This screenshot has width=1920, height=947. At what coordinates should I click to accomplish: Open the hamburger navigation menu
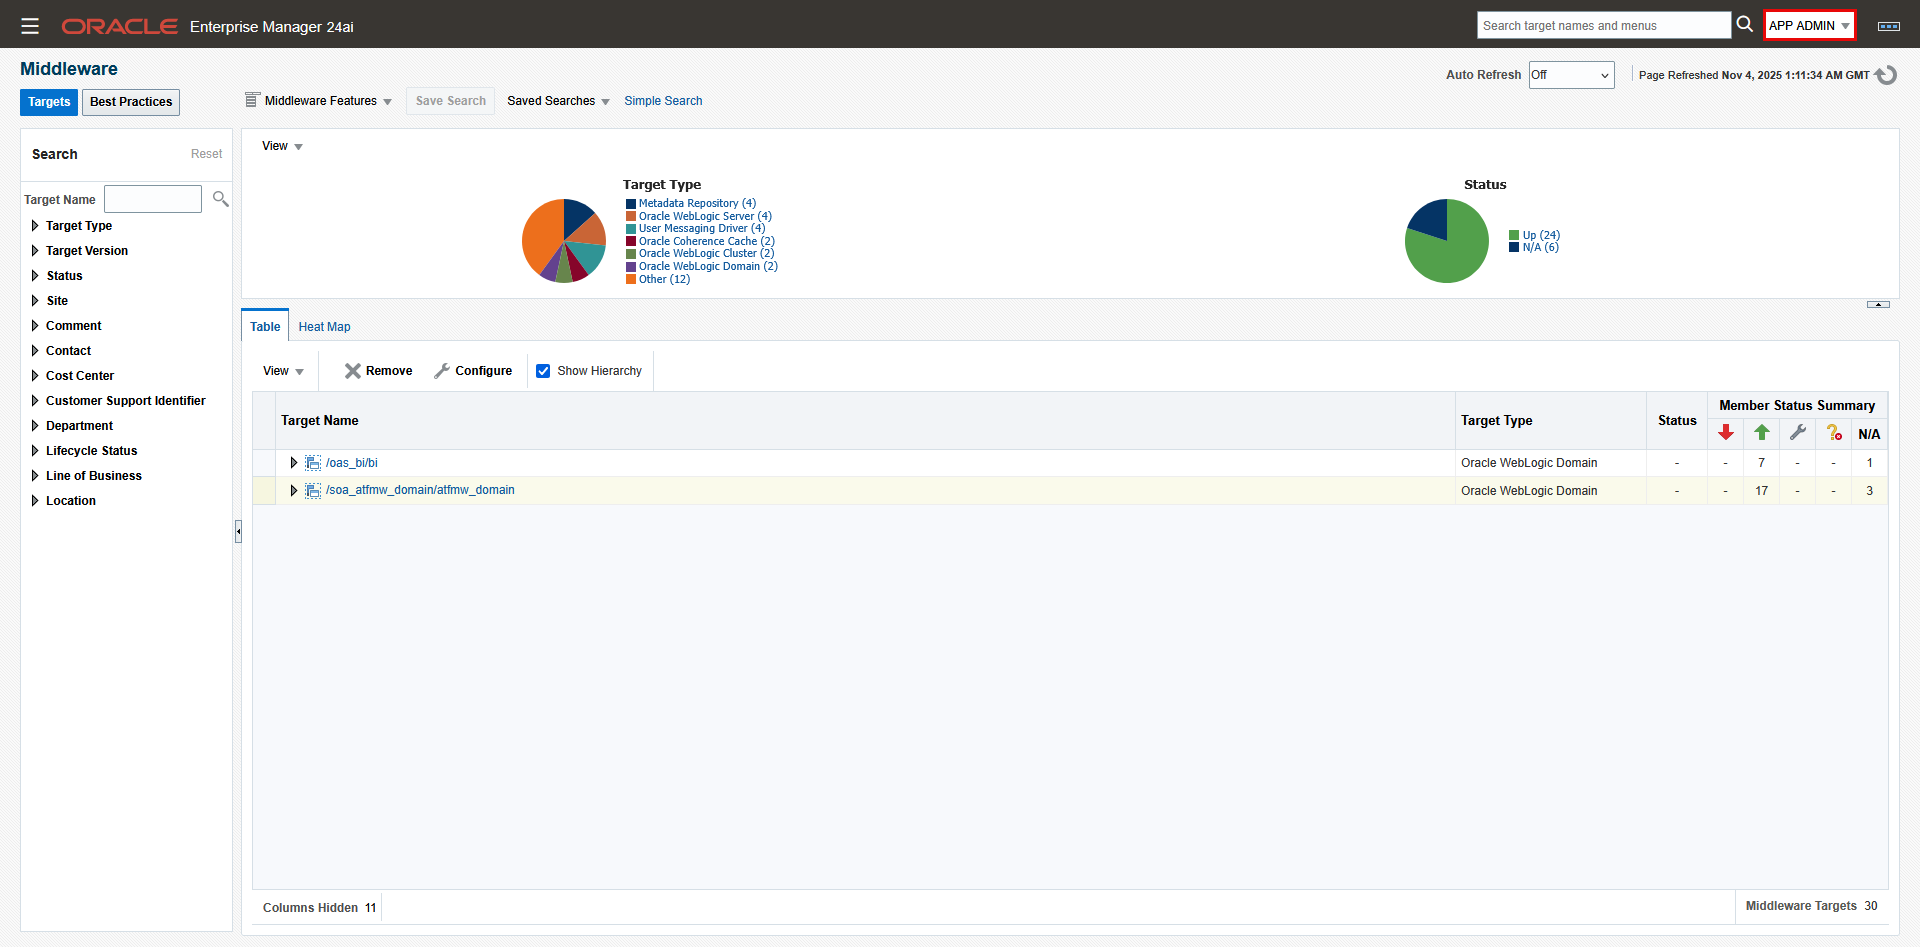pos(30,26)
